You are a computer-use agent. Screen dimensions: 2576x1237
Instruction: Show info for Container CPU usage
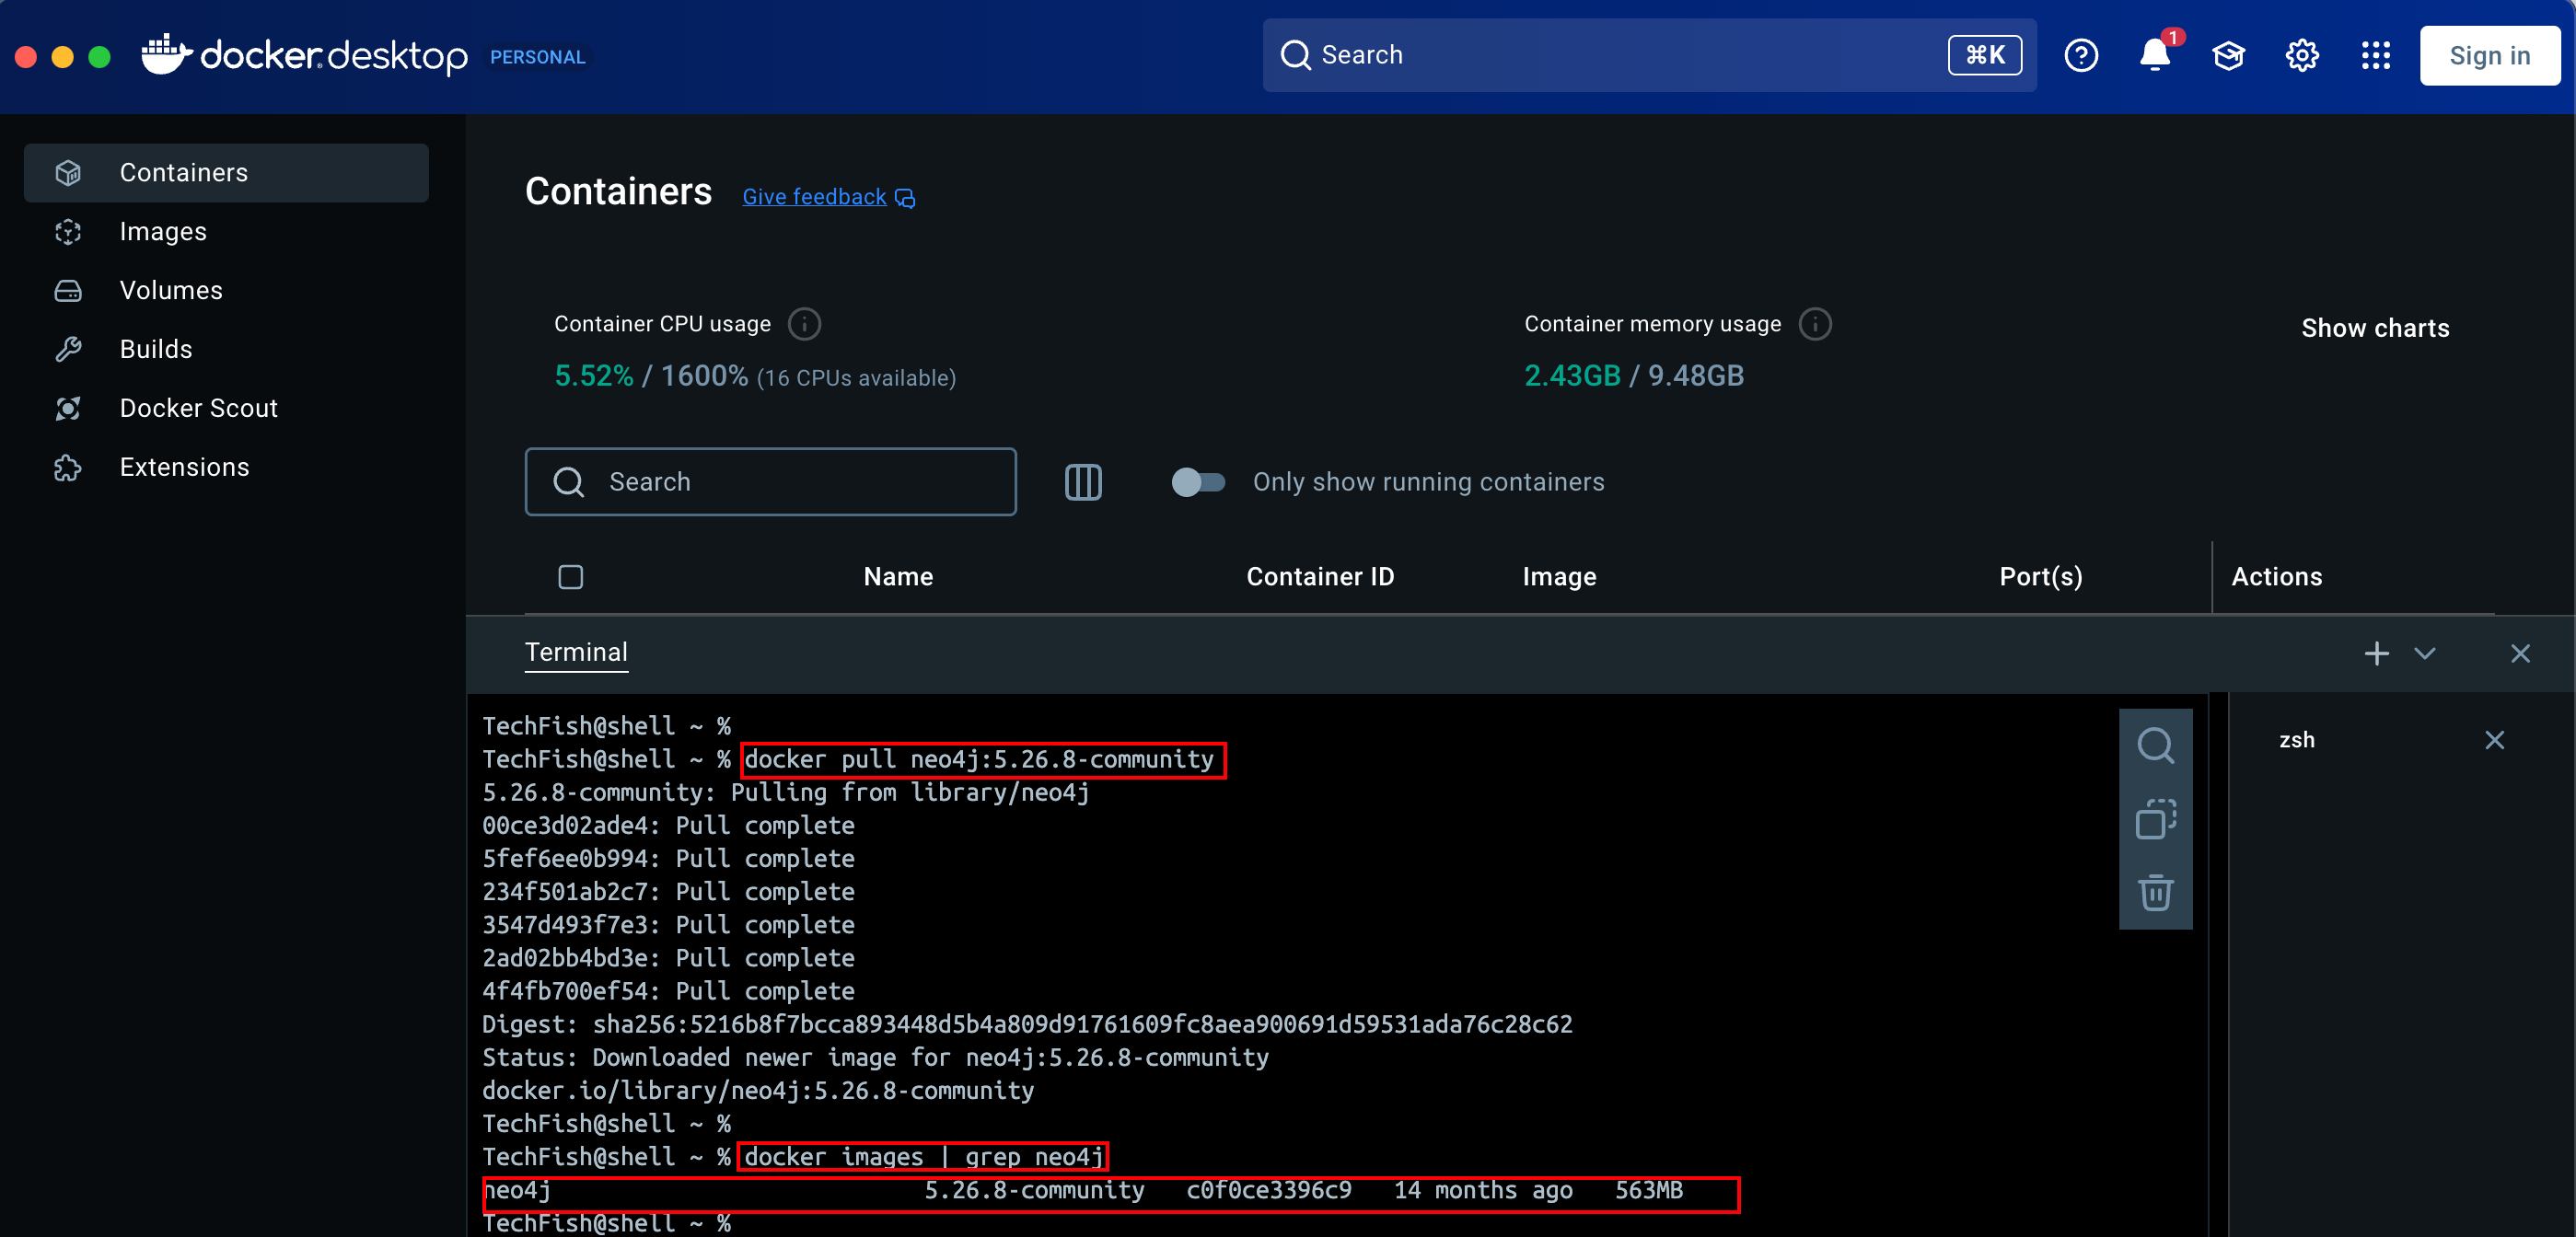click(804, 324)
